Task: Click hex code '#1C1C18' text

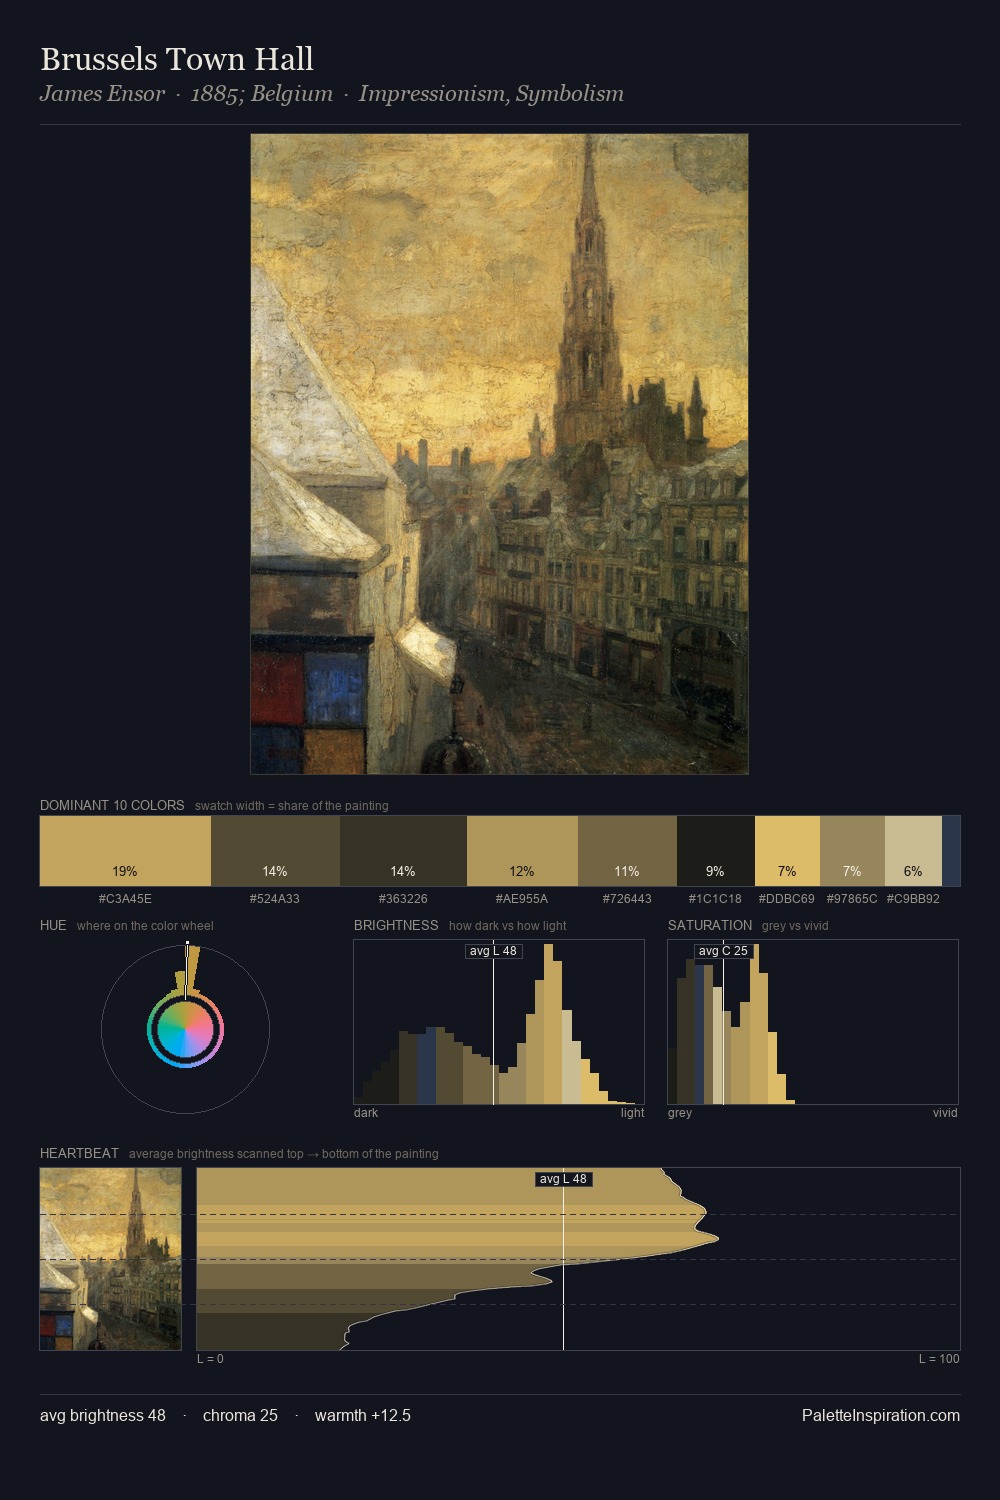Action: pyautogui.click(x=715, y=899)
